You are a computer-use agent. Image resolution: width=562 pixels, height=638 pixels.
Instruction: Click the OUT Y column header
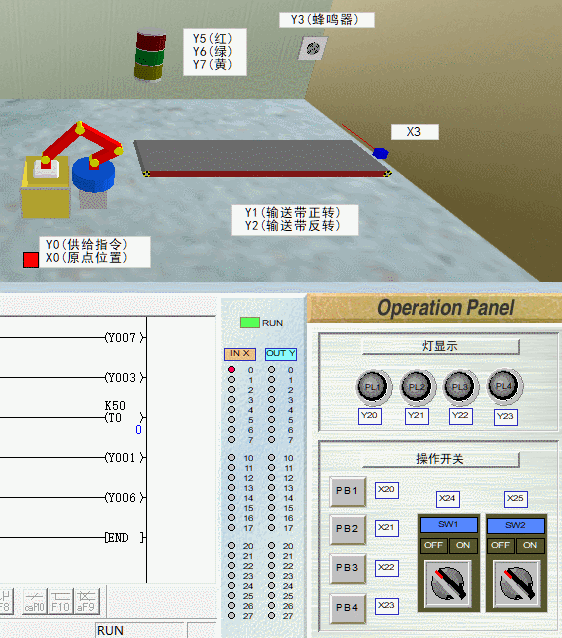click(x=281, y=354)
